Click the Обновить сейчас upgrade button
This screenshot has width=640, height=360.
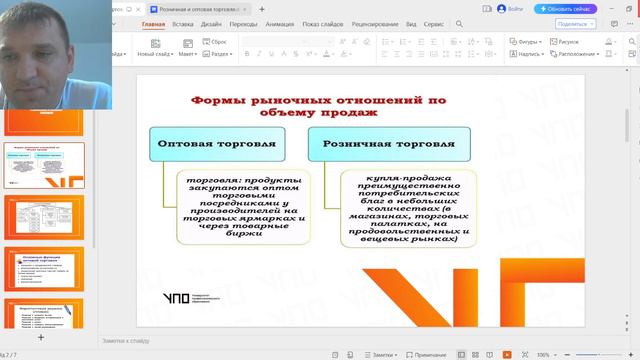pos(565,9)
